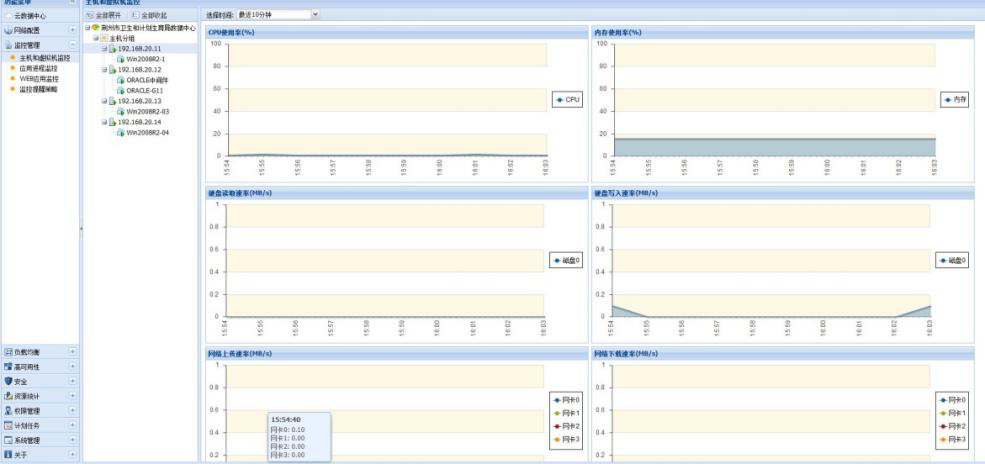Toggle CPU series in chart legend
Screen dimensions: 985x464
[x=566, y=101]
